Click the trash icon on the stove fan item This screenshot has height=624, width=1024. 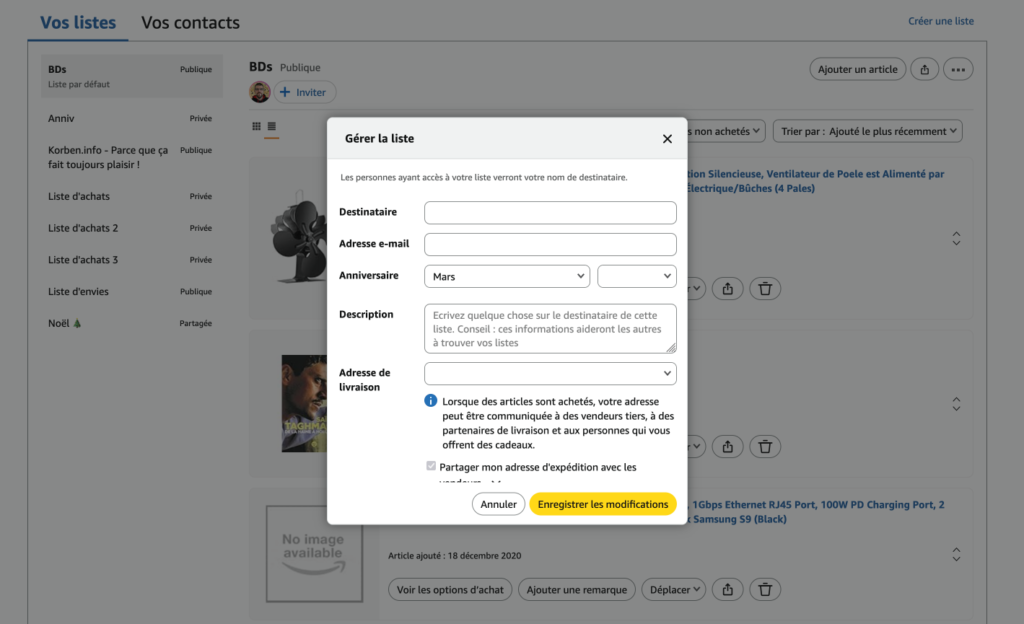(x=765, y=288)
